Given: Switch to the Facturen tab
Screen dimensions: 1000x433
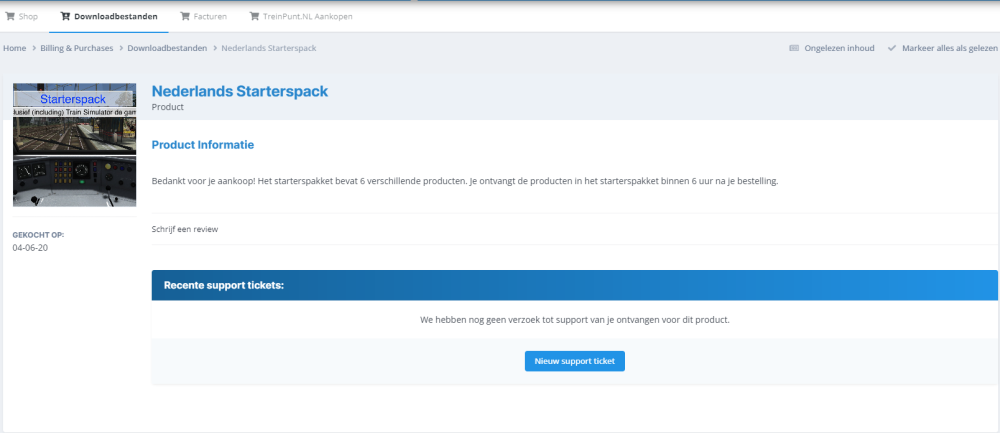Looking at the screenshot, I should (210, 16).
